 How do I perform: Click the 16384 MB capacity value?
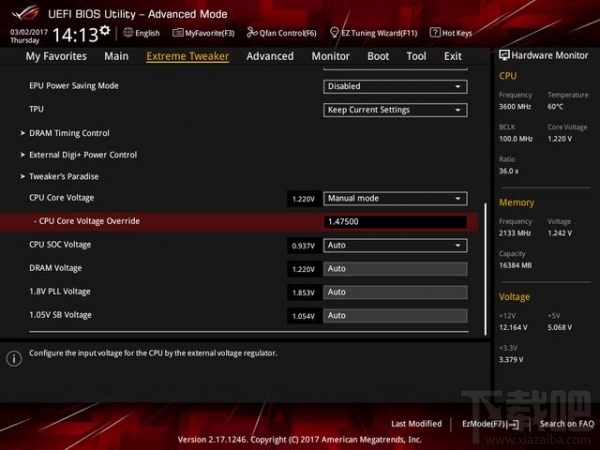(515, 265)
